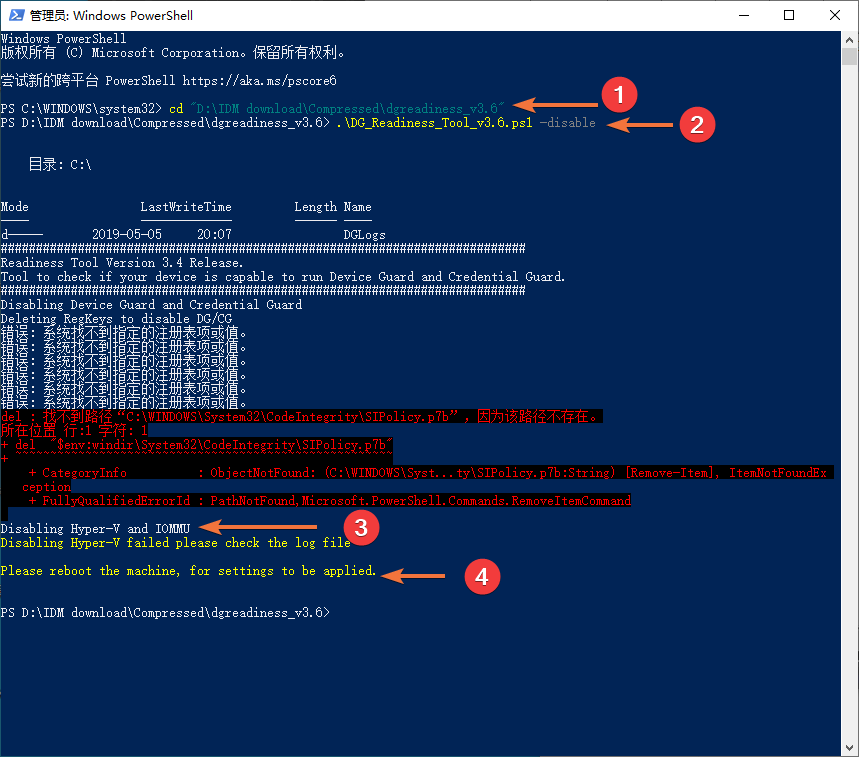Click the red callout badge numbered 3
Screen dimensions: 859x757
(361, 527)
